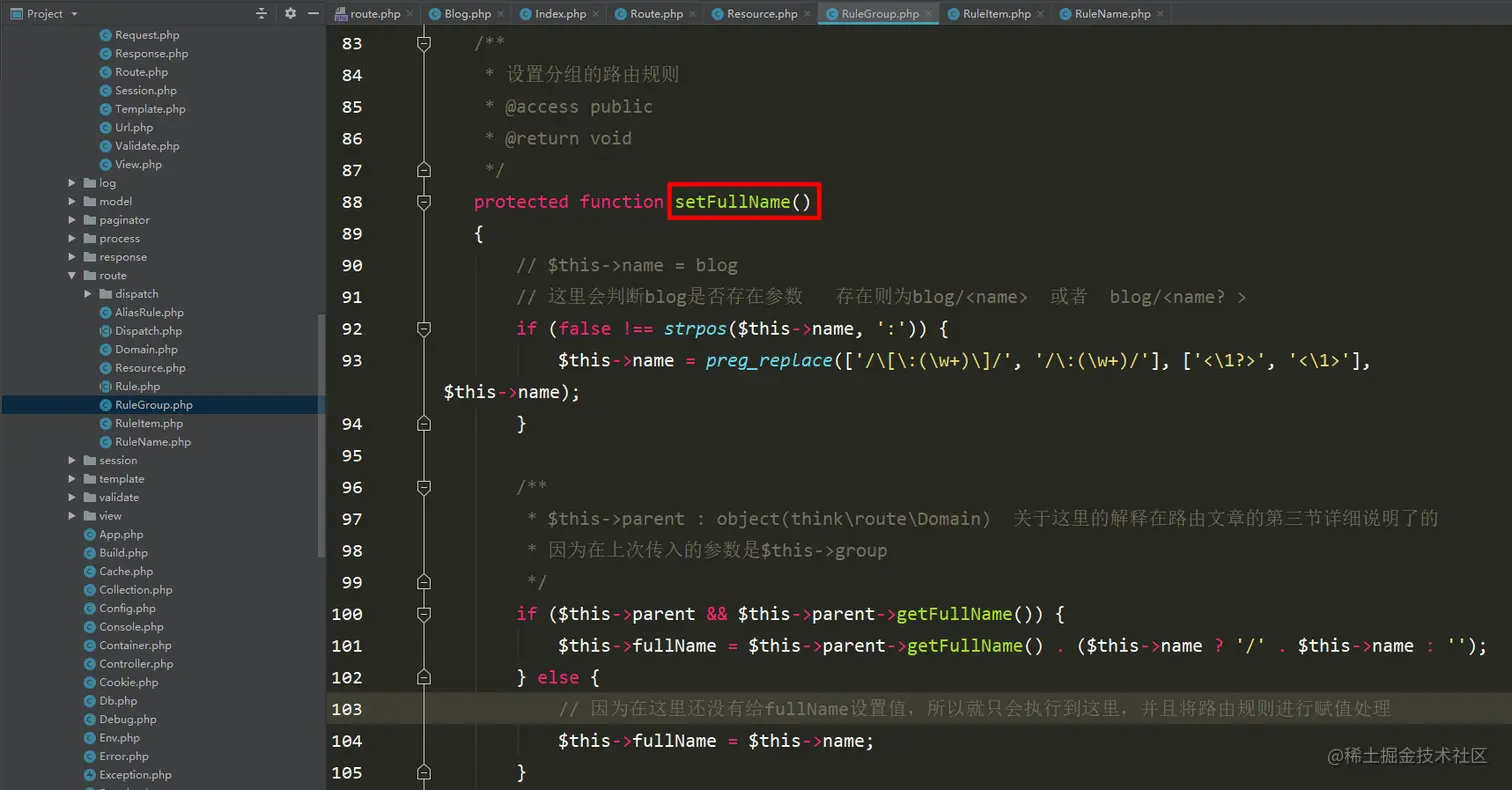This screenshot has width=1512, height=790.
Task: Switch to the Blog.php tab
Action: [x=468, y=14]
